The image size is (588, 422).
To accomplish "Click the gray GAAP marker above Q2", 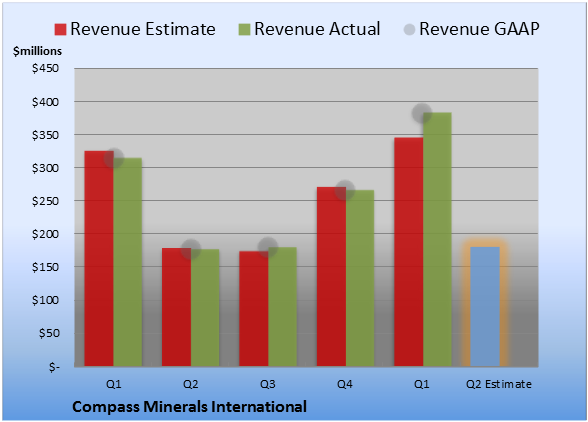I will [191, 249].
